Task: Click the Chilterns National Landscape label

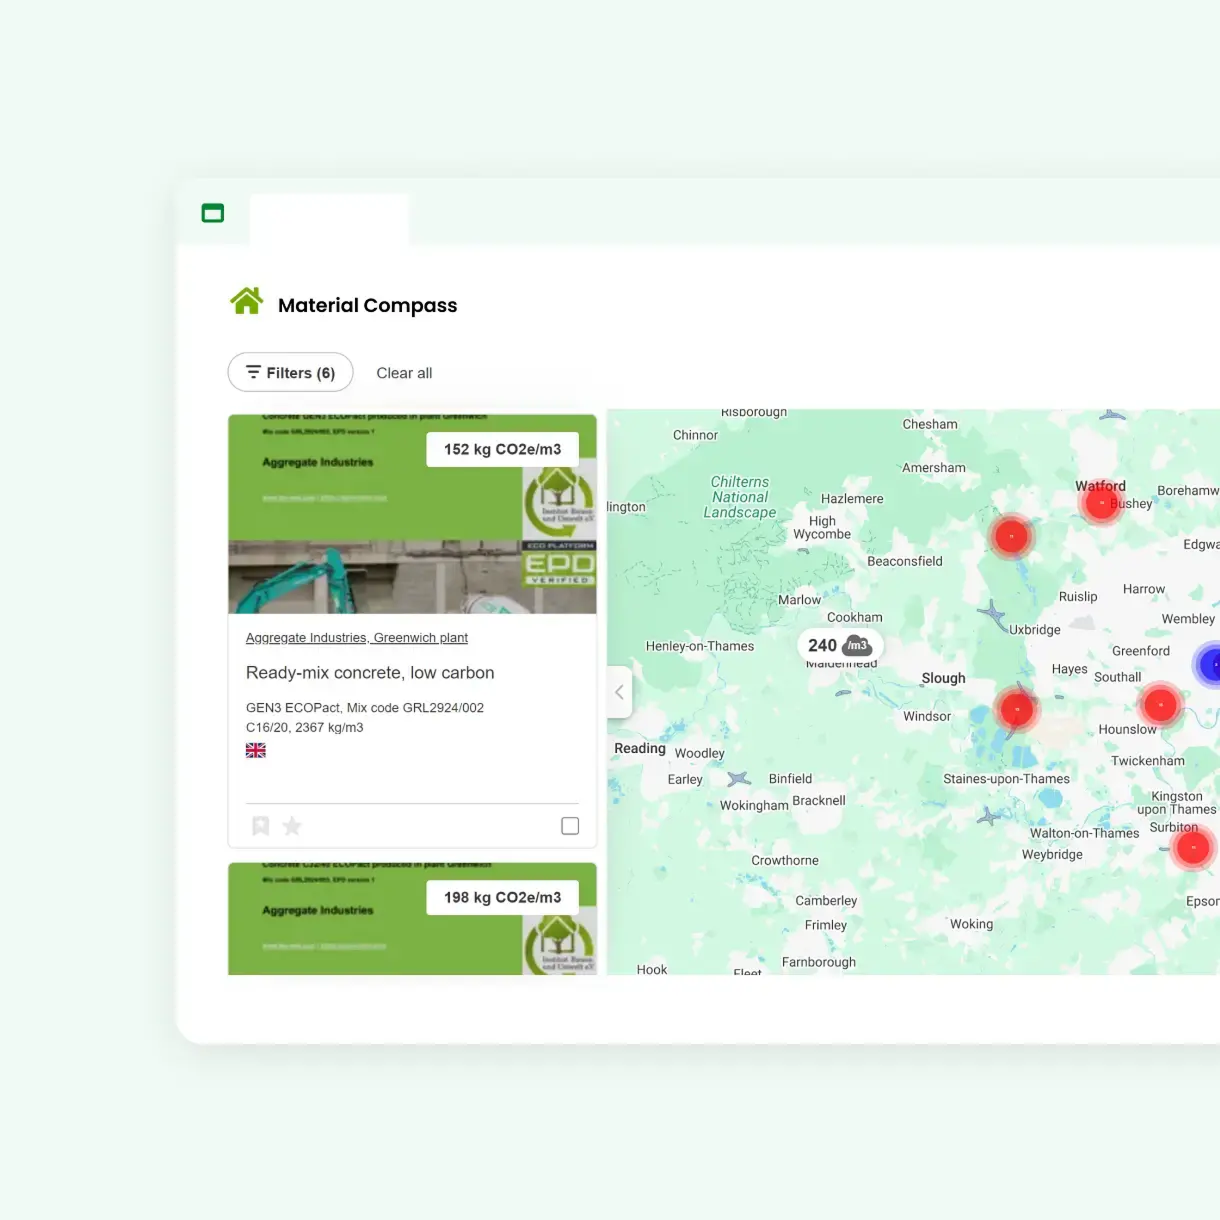Action: (740, 497)
